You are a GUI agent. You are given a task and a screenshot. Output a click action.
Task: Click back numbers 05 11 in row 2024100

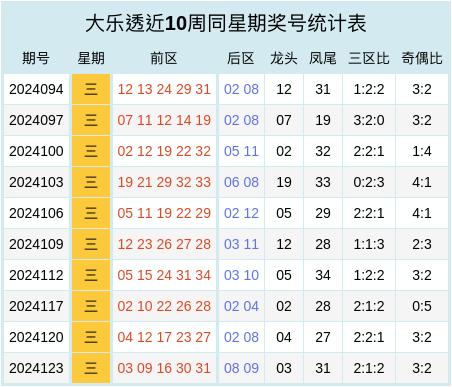point(241,151)
